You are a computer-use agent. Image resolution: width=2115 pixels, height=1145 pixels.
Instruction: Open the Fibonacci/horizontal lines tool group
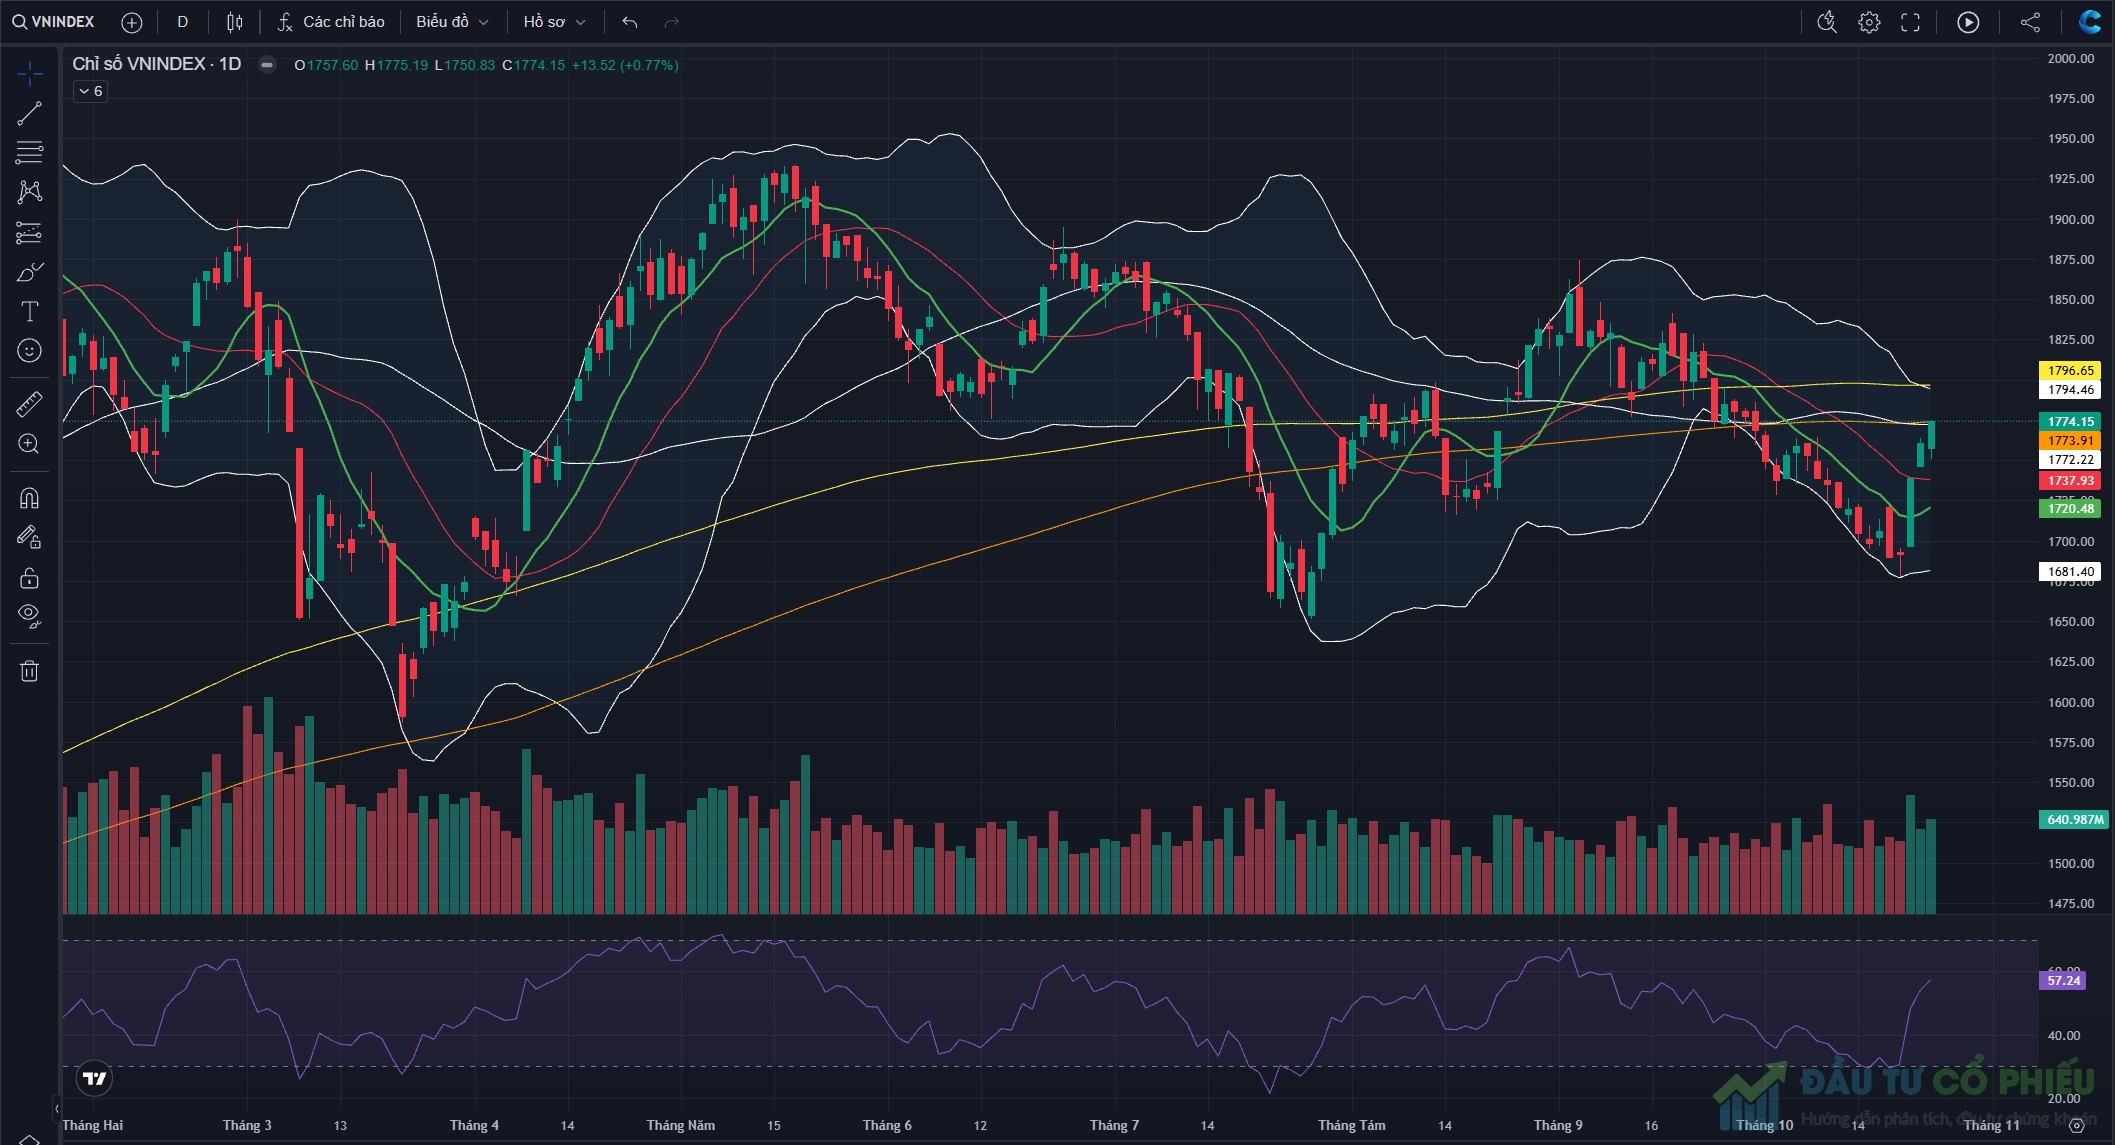[29, 152]
